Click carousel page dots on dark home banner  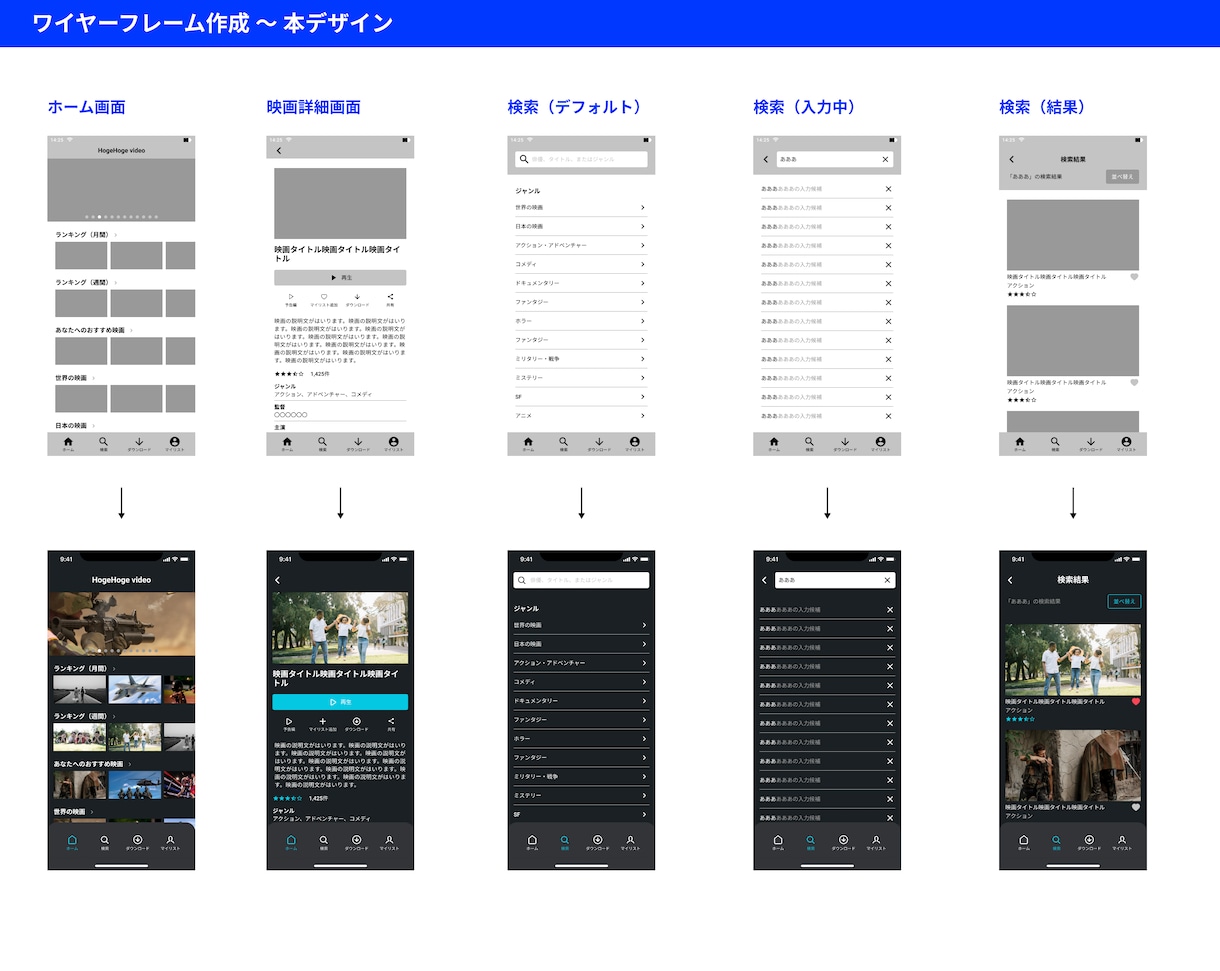(x=121, y=650)
